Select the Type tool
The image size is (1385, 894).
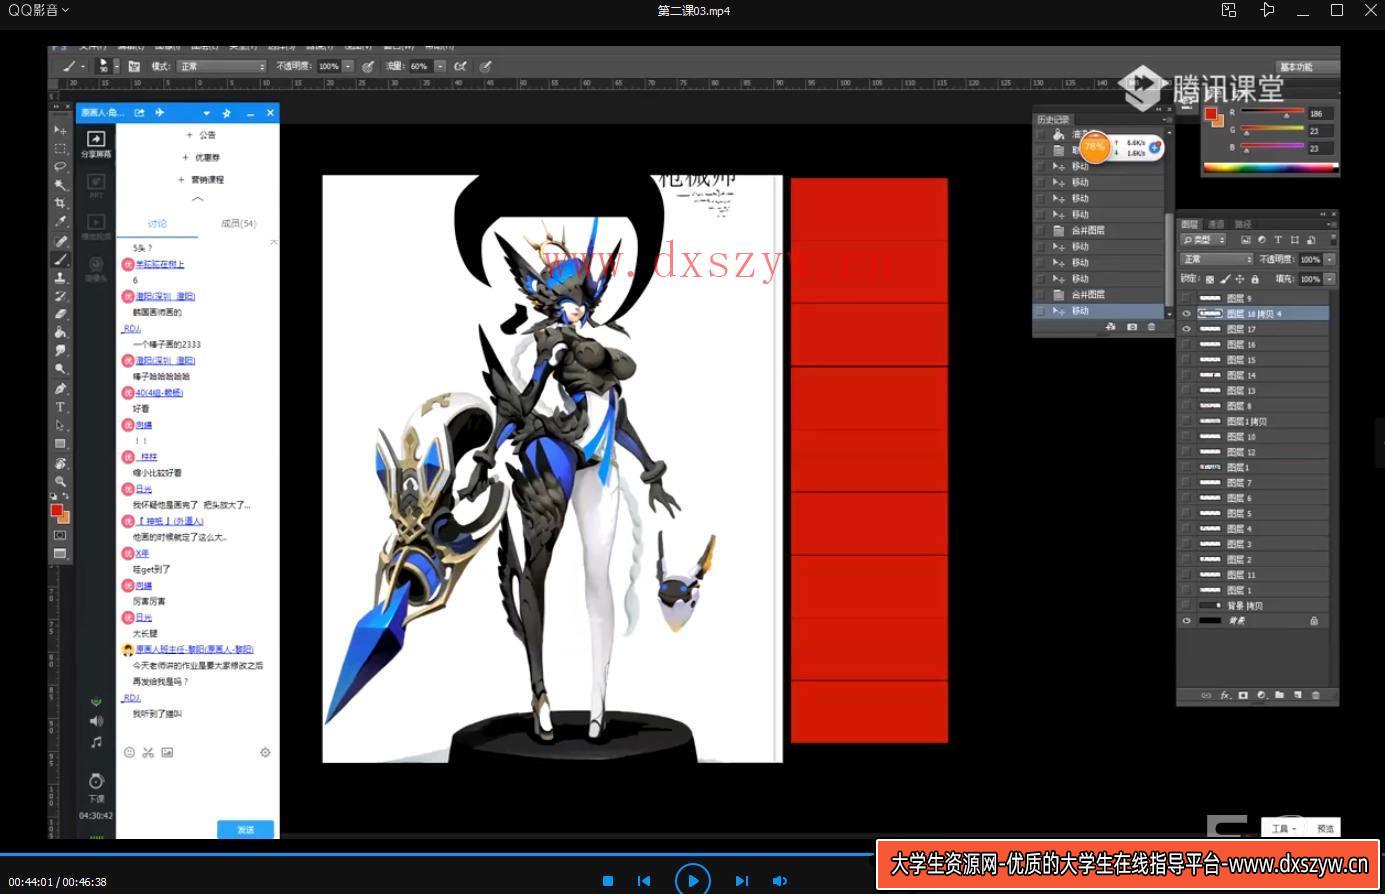pyautogui.click(x=60, y=407)
